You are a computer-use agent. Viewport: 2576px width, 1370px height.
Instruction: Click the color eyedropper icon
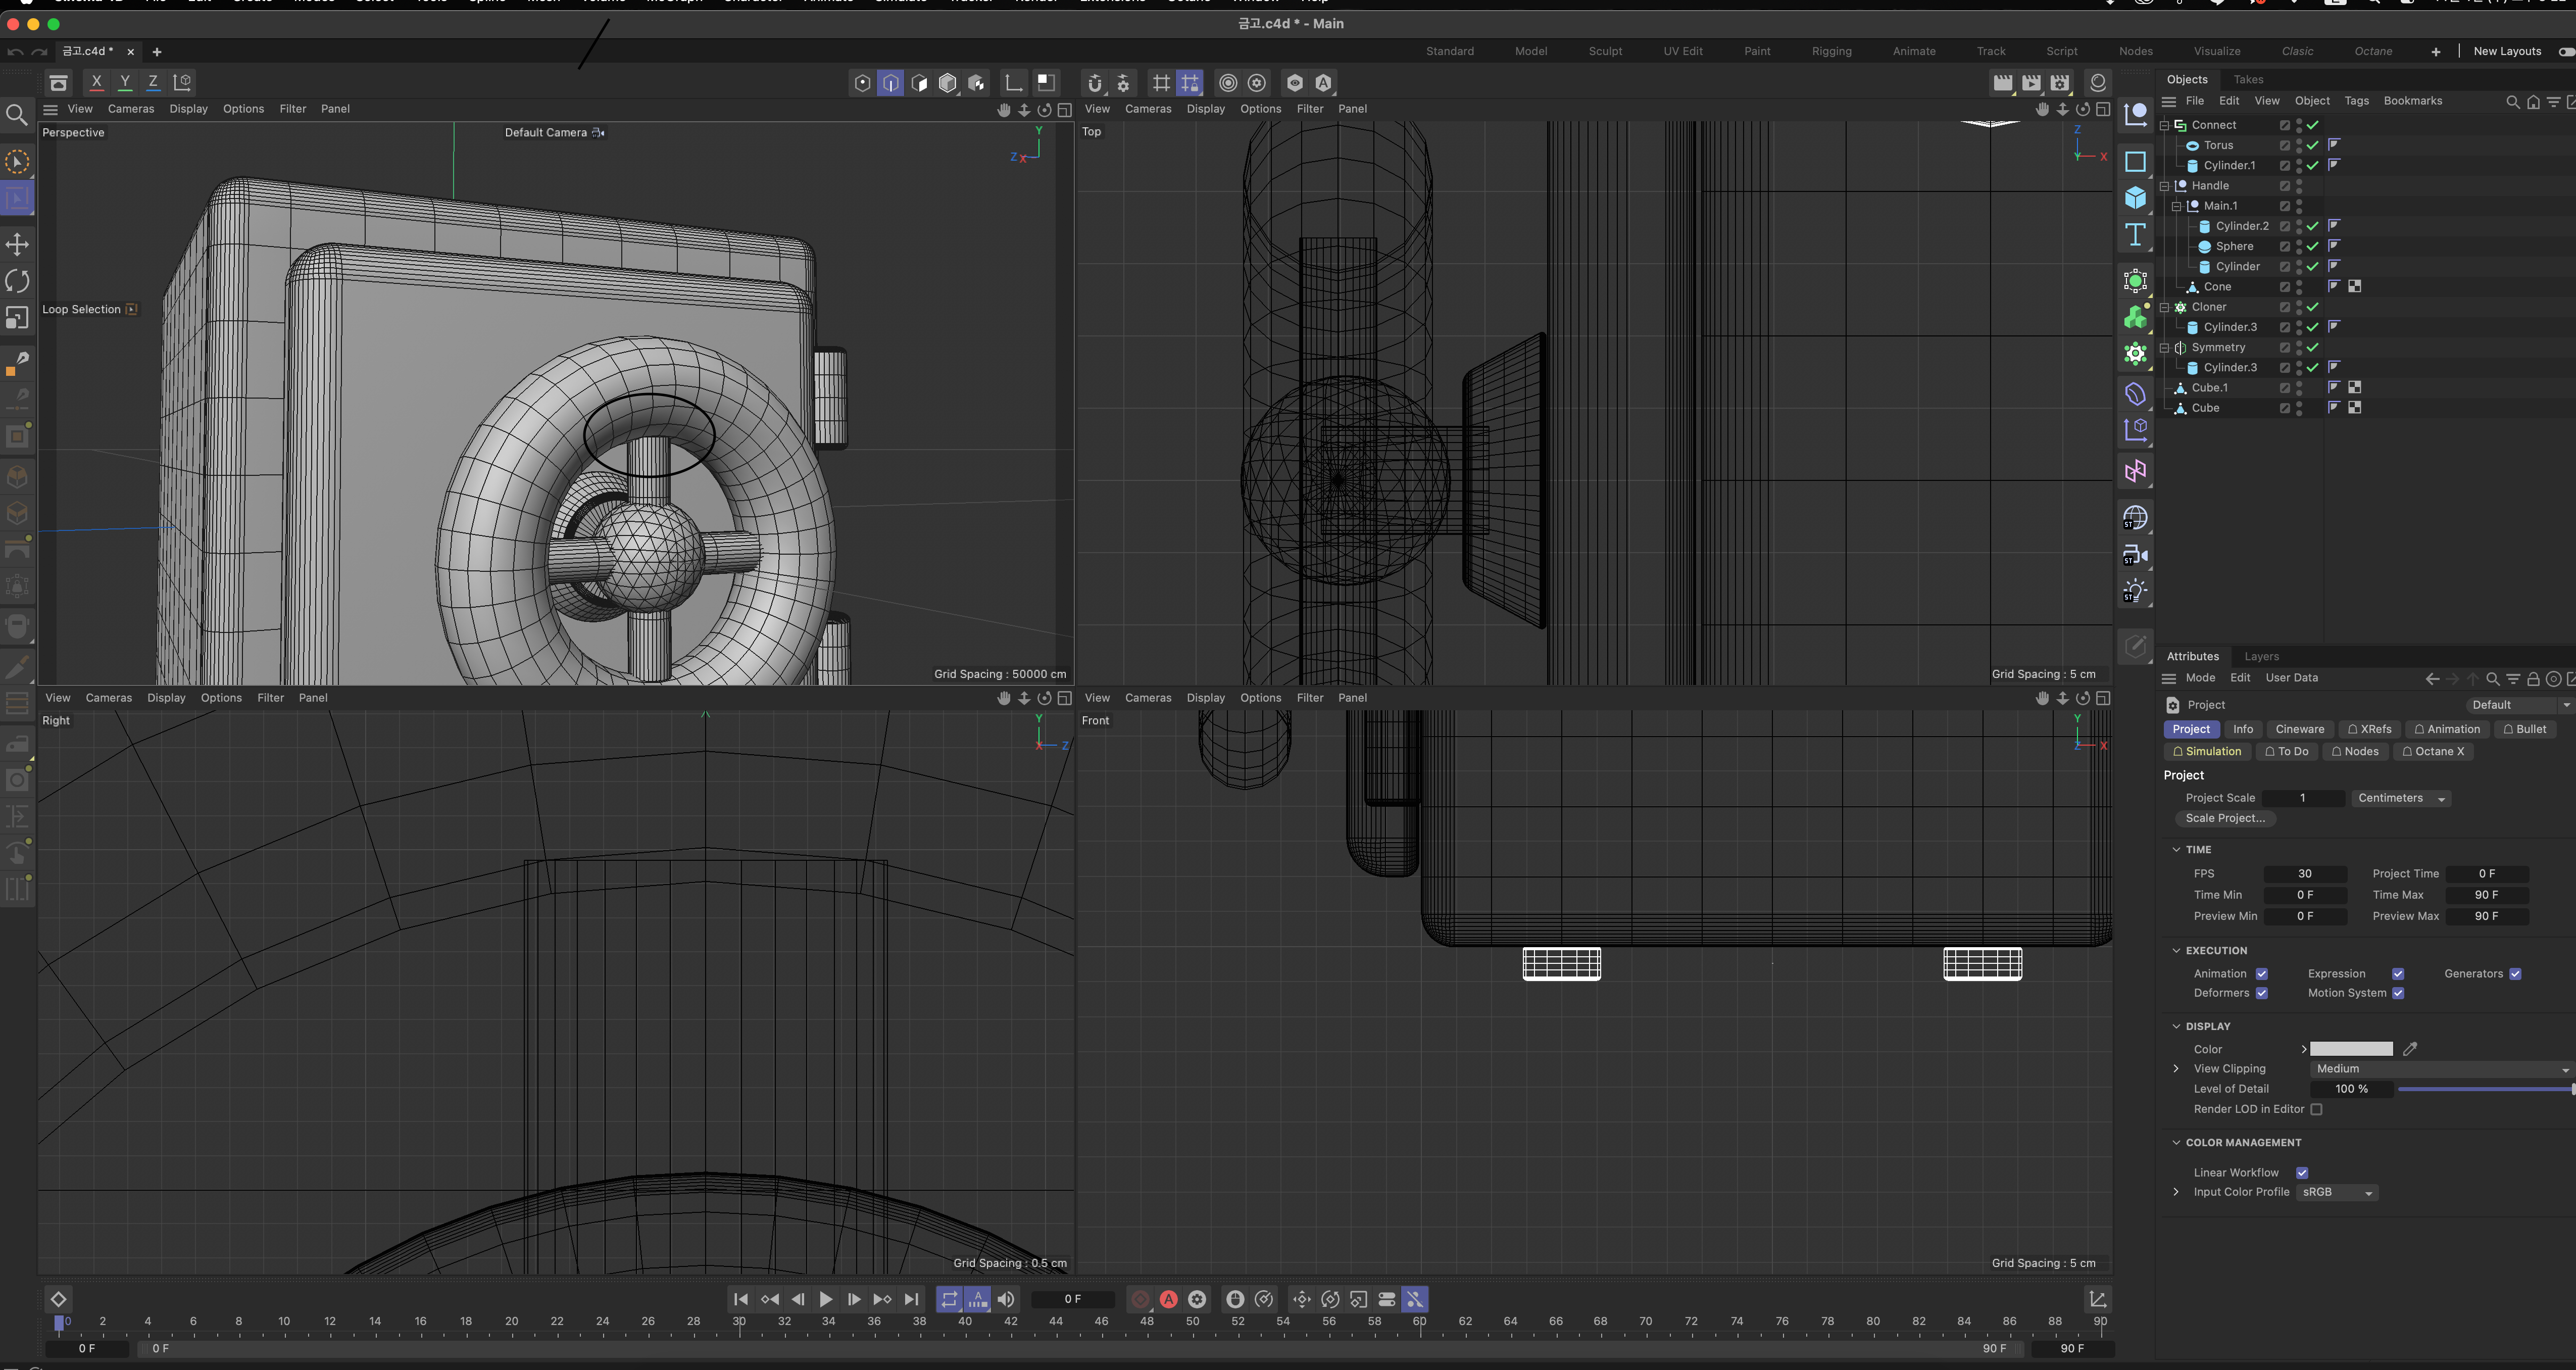point(2410,1049)
